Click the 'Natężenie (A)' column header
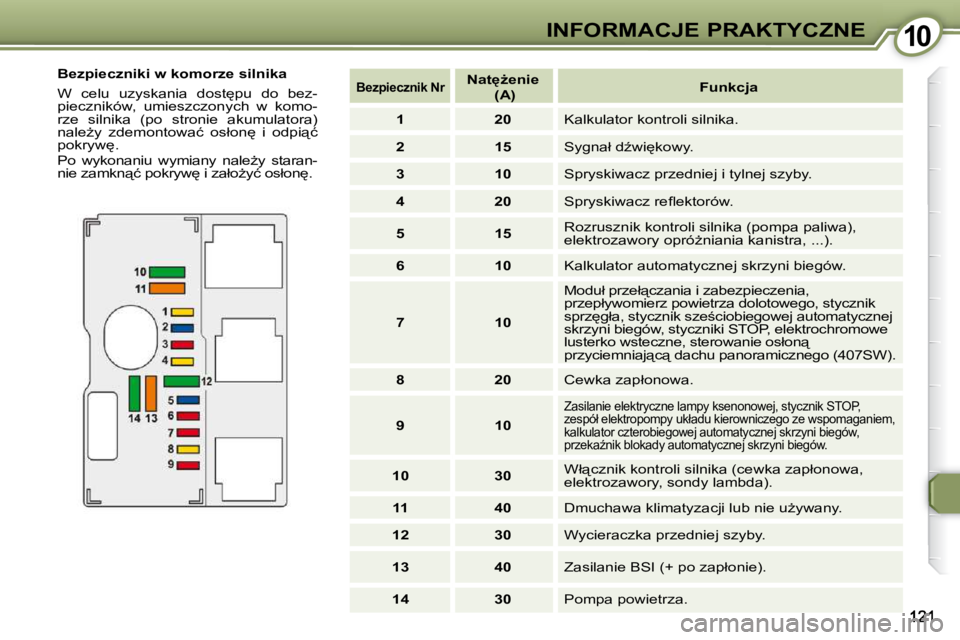This screenshot has width=960, height=640. [503, 86]
